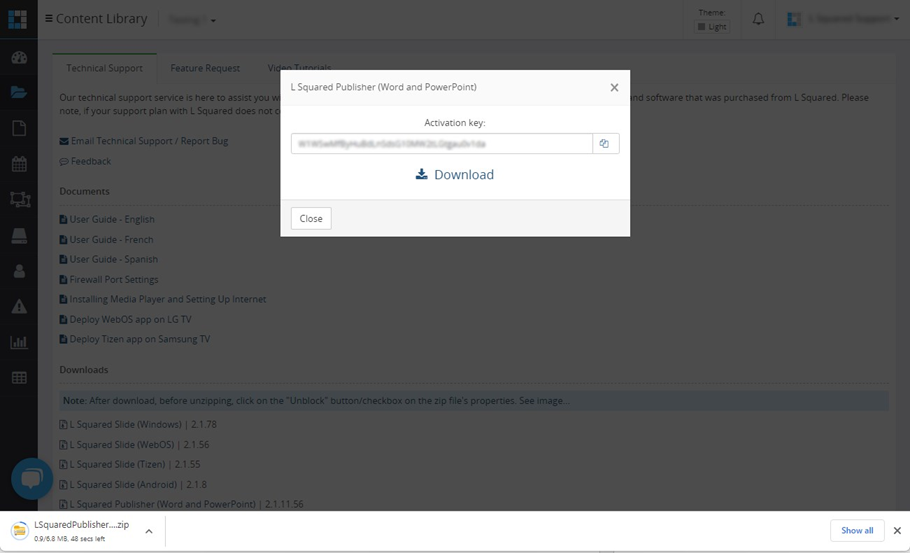Image resolution: width=910 pixels, height=553 pixels.
Task: Click the download arrow icon beside Download
Action: 421,174
